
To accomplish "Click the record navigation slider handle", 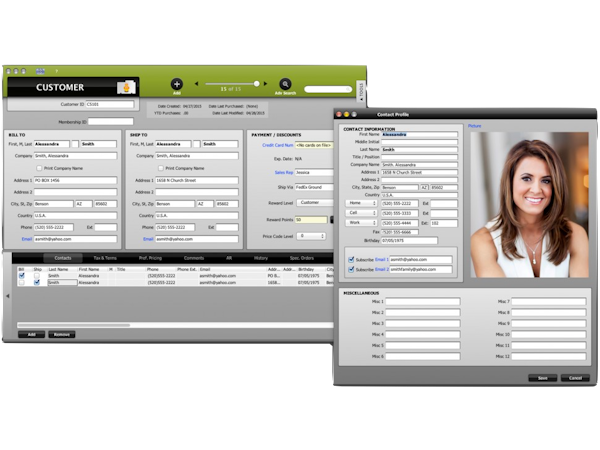I will tap(256, 84).
